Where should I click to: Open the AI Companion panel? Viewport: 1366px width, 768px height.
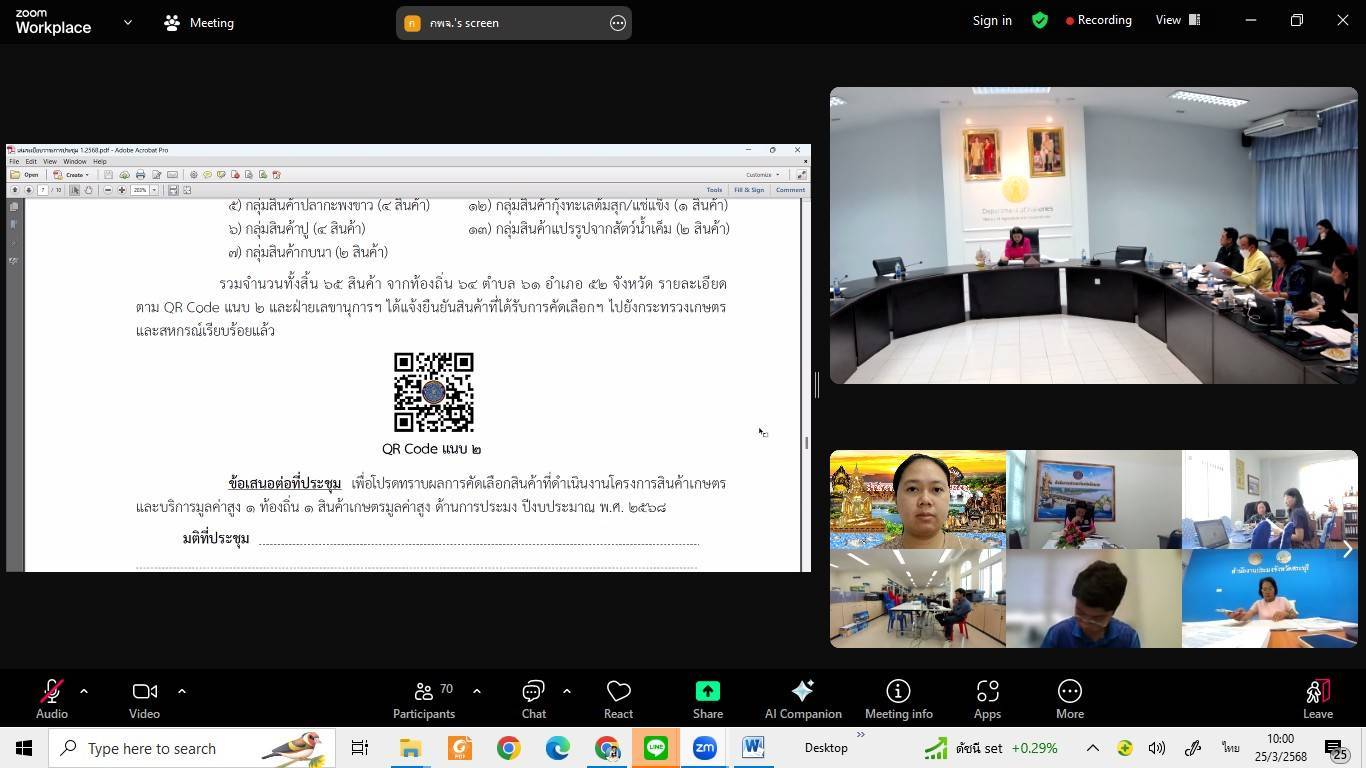[803, 699]
